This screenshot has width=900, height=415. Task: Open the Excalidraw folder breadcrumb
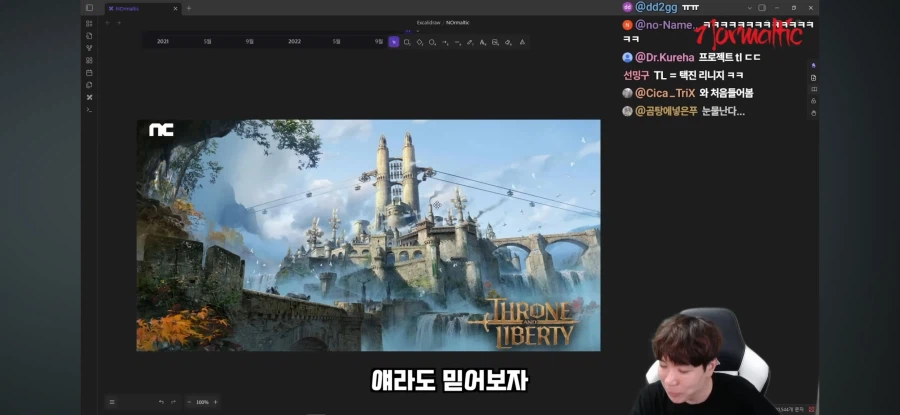(x=429, y=23)
